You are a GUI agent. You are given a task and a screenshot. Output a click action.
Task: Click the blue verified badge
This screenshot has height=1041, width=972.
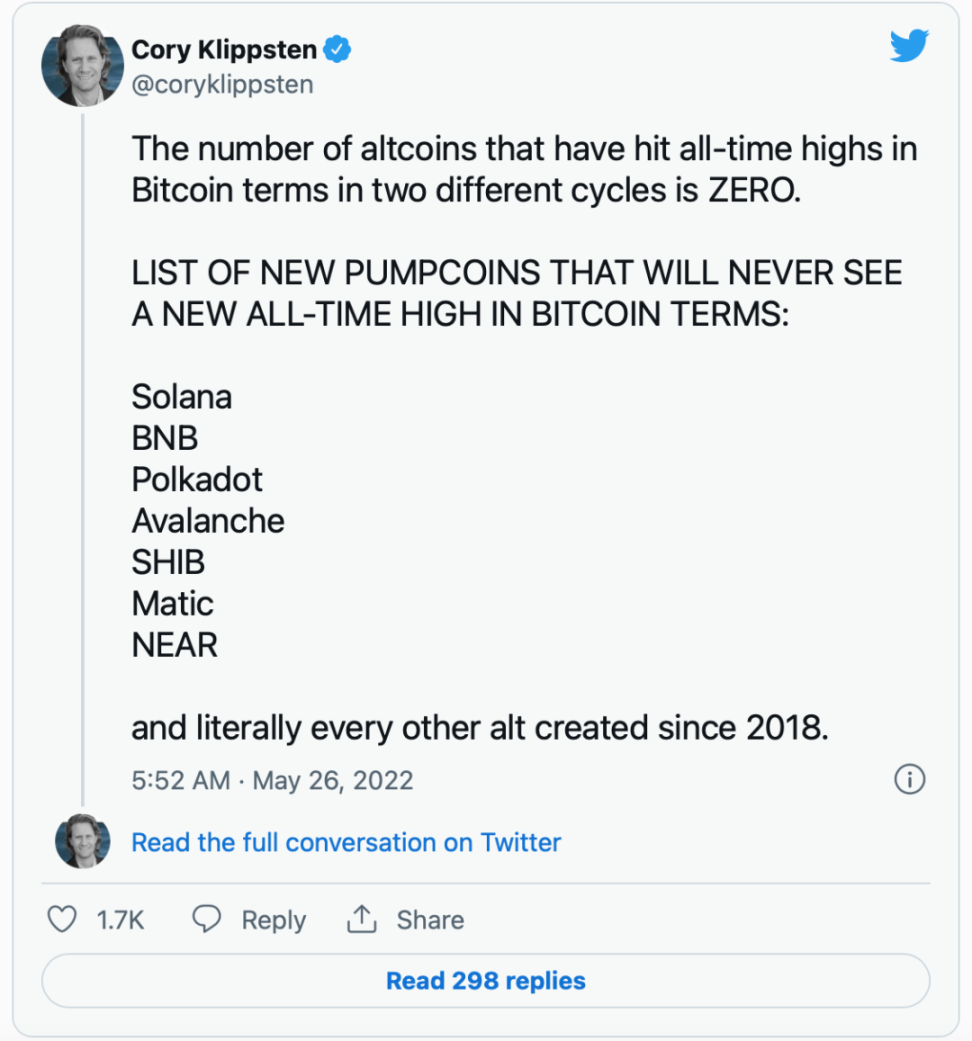pos(338,49)
